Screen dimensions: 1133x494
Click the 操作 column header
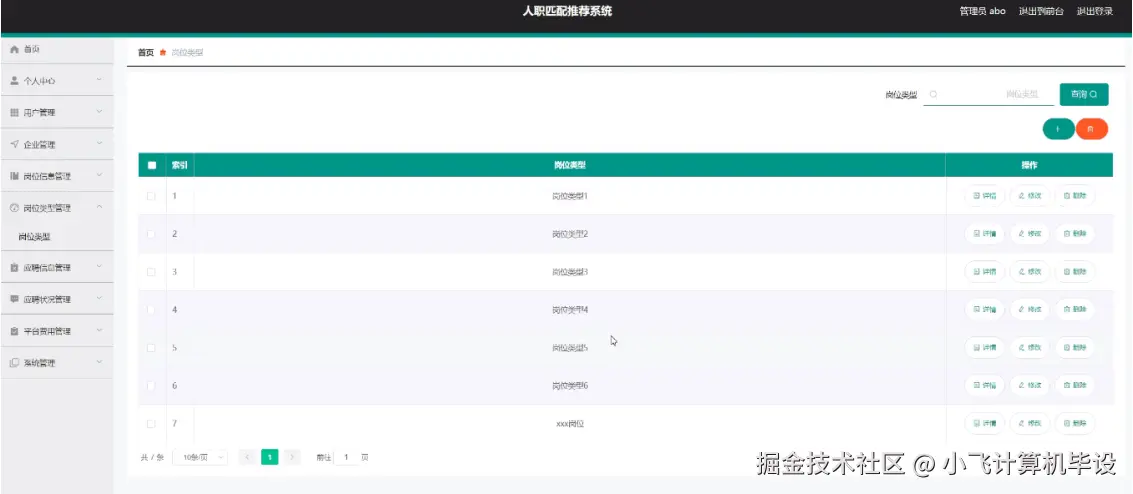1030,165
